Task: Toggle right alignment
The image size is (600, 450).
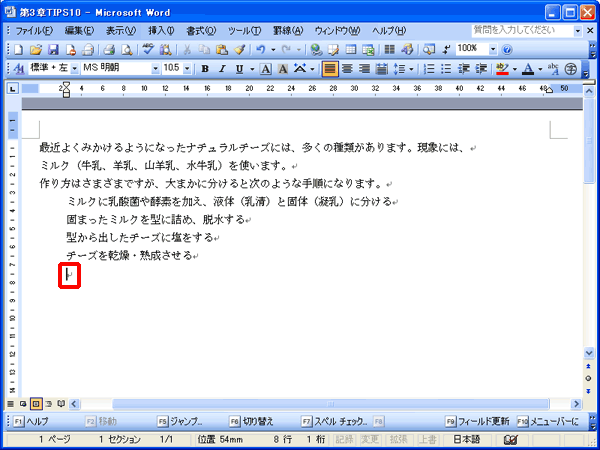Action: 364,69
